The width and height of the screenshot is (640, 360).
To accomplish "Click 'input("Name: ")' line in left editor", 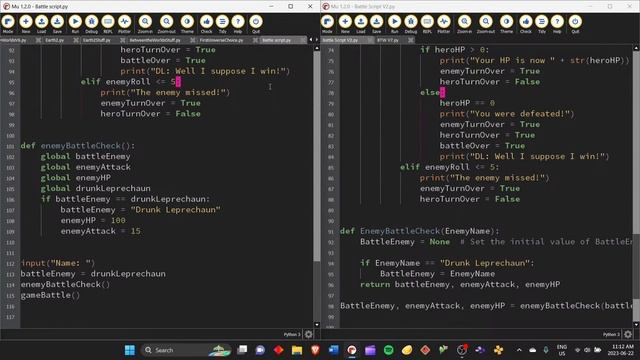I will click(58, 263).
